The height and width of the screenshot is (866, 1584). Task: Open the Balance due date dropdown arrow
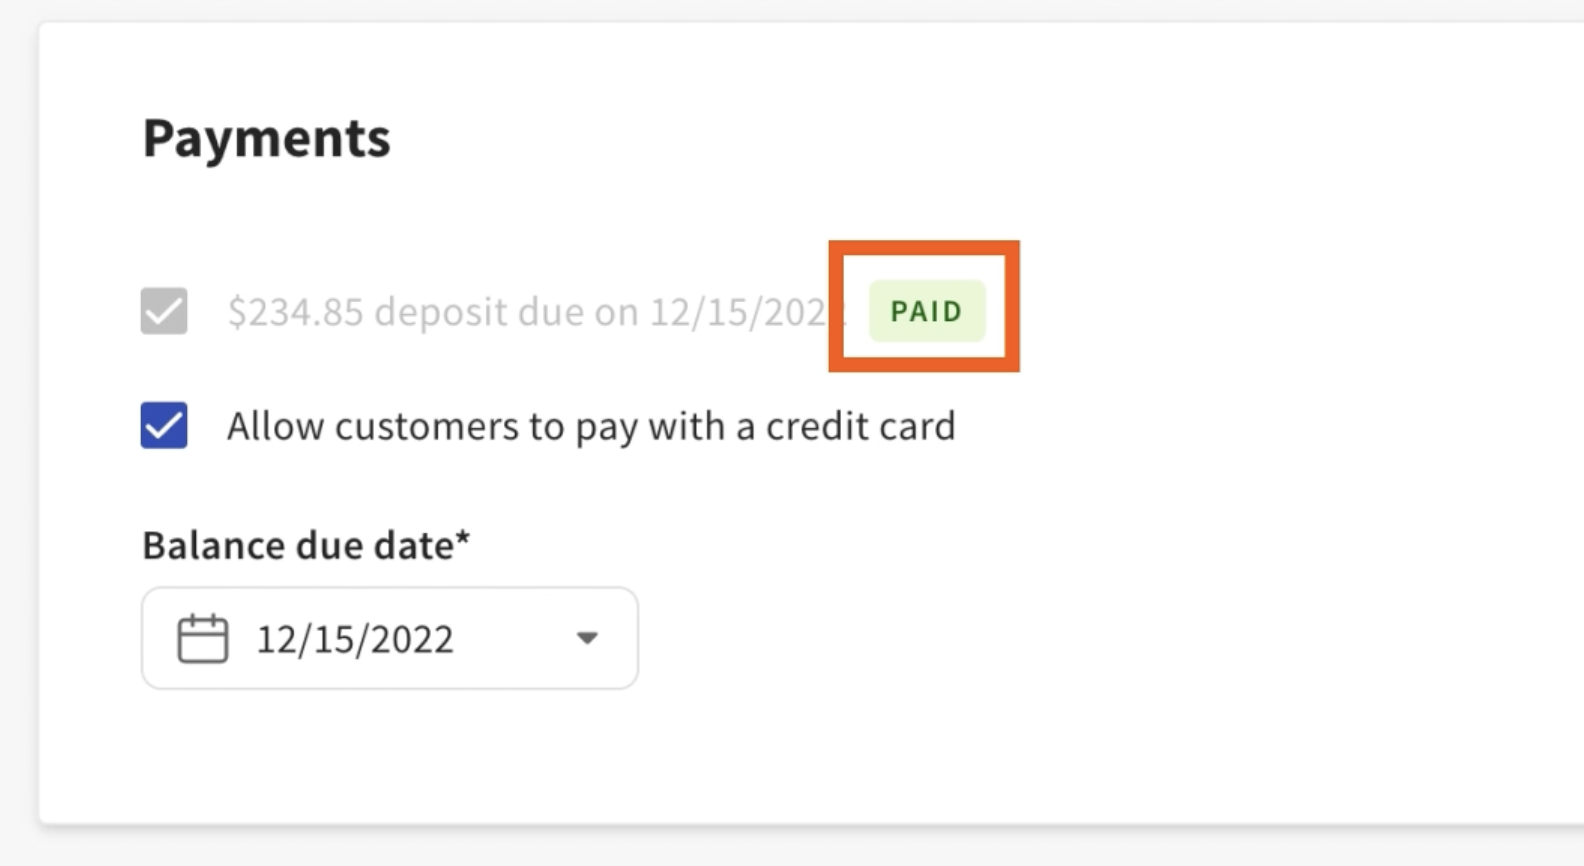587,638
